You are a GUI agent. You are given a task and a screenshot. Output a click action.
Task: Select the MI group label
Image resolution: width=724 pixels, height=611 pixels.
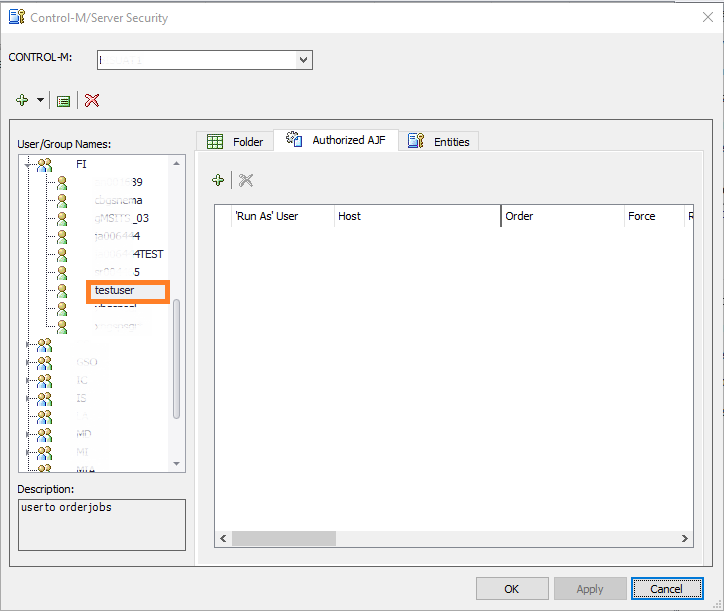(82, 453)
